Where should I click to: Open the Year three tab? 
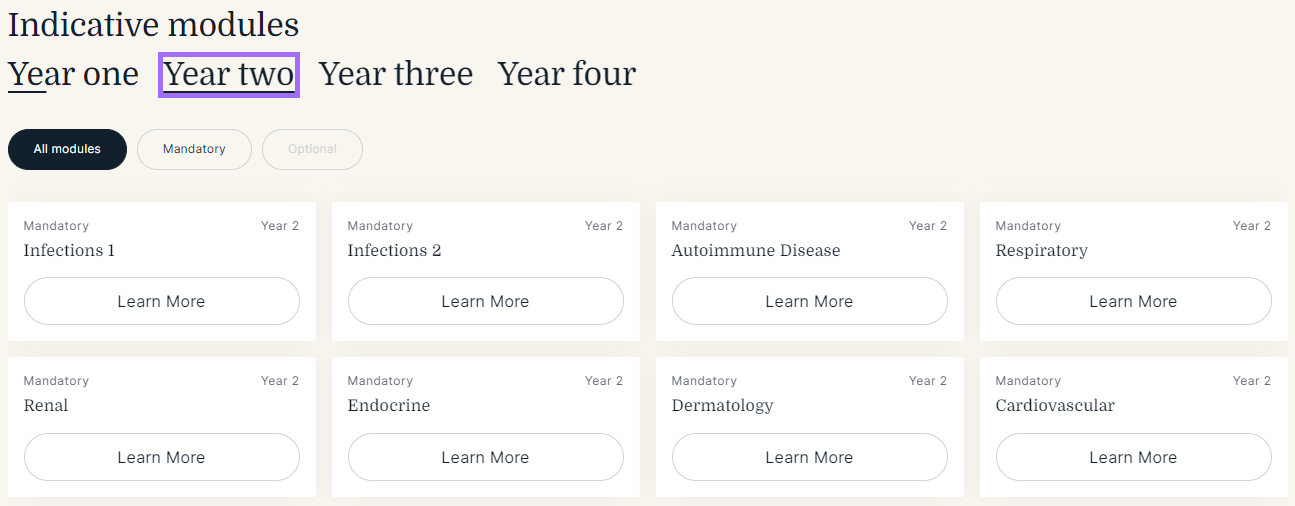pyautogui.click(x=396, y=74)
